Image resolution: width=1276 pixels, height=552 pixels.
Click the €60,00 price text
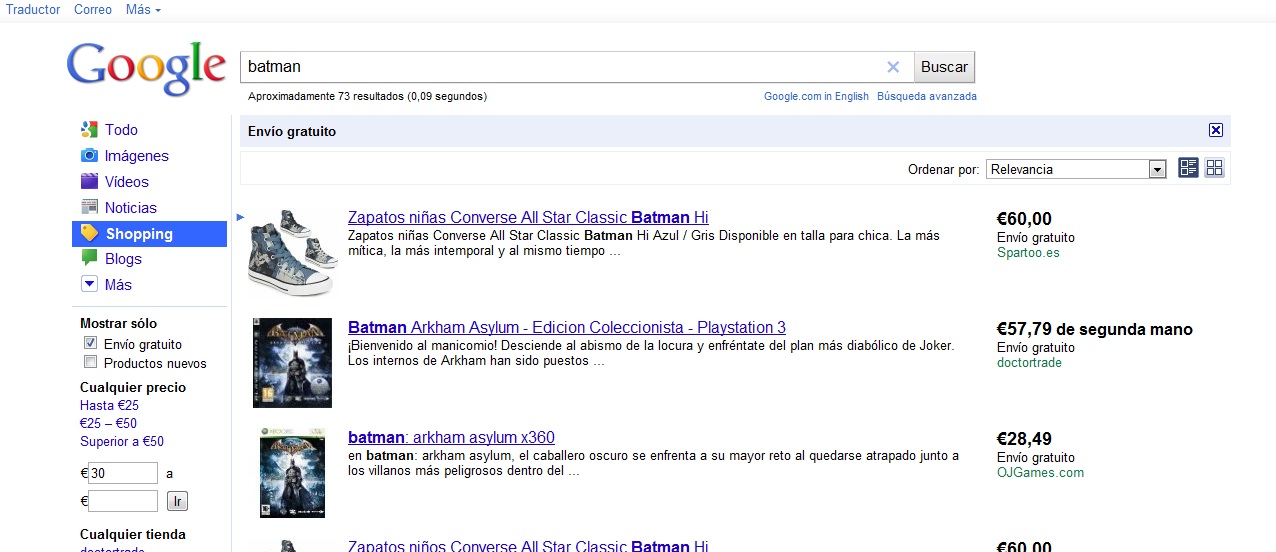point(1024,219)
